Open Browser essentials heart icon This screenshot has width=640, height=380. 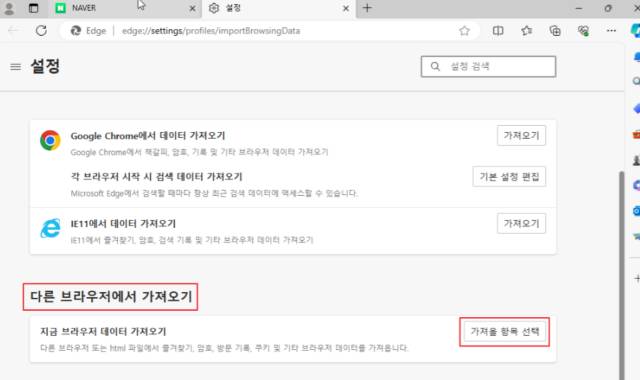point(583,31)
